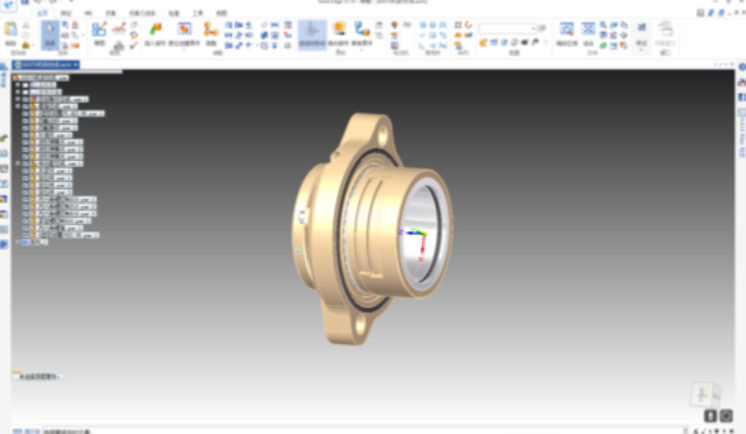Click the Assemble command icon
Viewport: 746px width, 434px height.
[211, 32]
